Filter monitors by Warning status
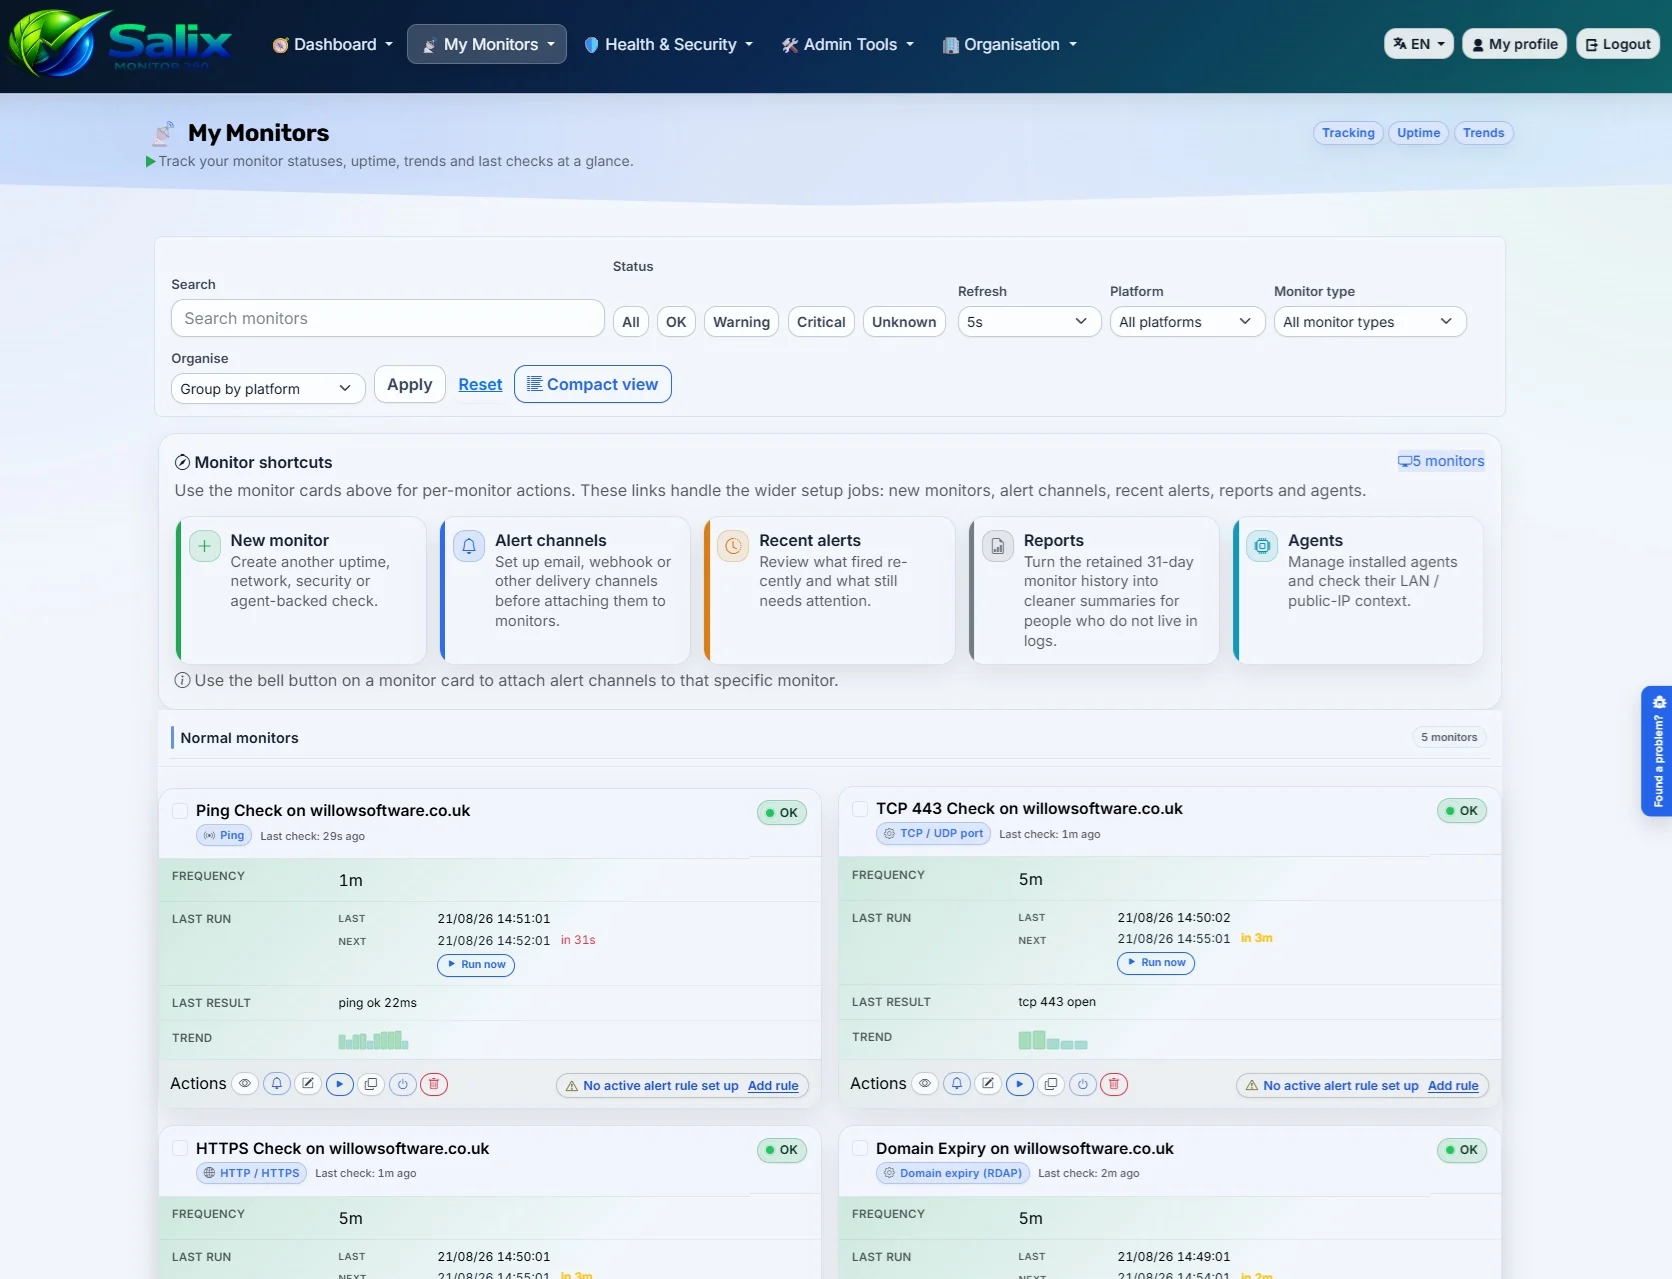The image size is (1672, 1279). click(x=741, y=322)
